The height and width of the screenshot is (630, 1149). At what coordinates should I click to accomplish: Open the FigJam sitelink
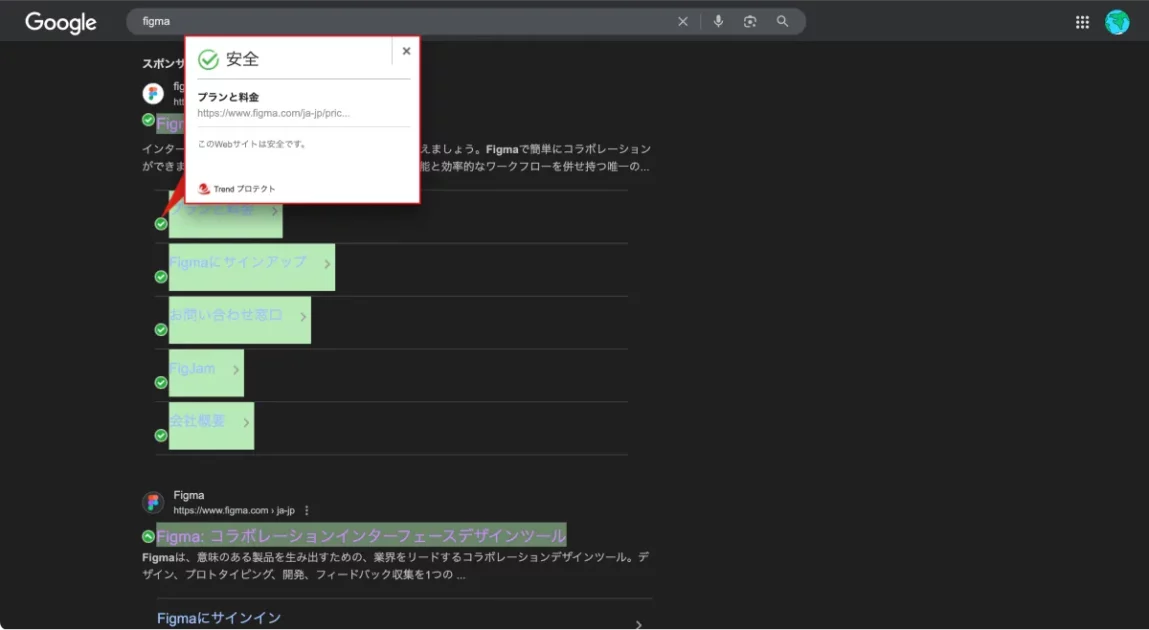click(x=192, y=368)
